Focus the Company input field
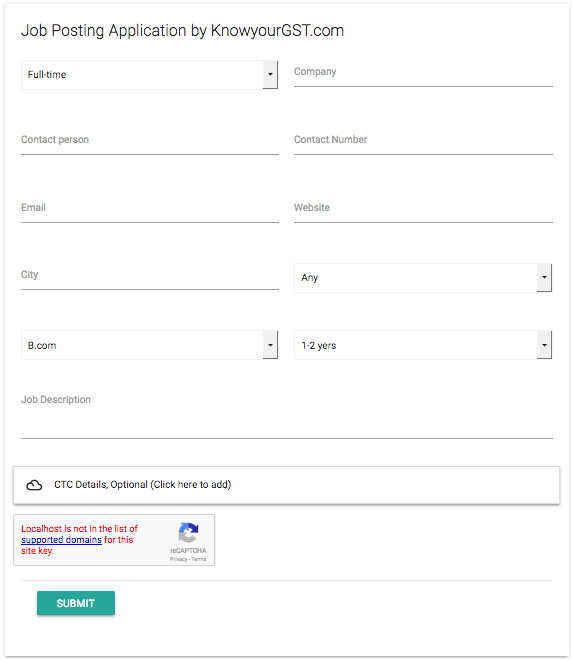The height and width of the screenshot is (660, 572). point(423,74)
